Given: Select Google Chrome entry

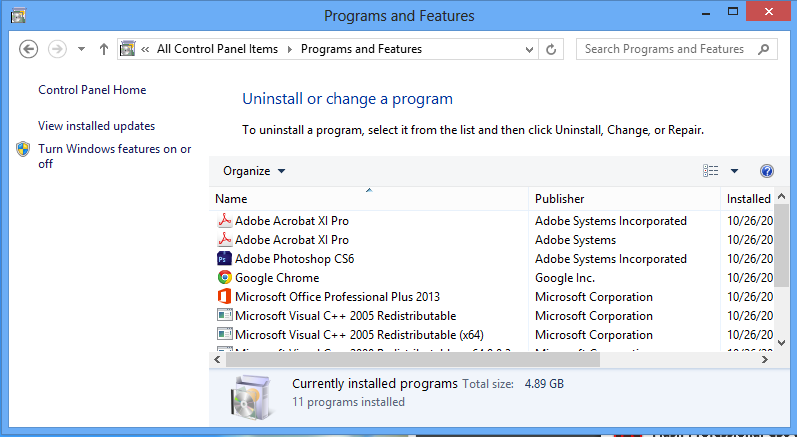Looking at the screenshot, I should tap(277, 278).
